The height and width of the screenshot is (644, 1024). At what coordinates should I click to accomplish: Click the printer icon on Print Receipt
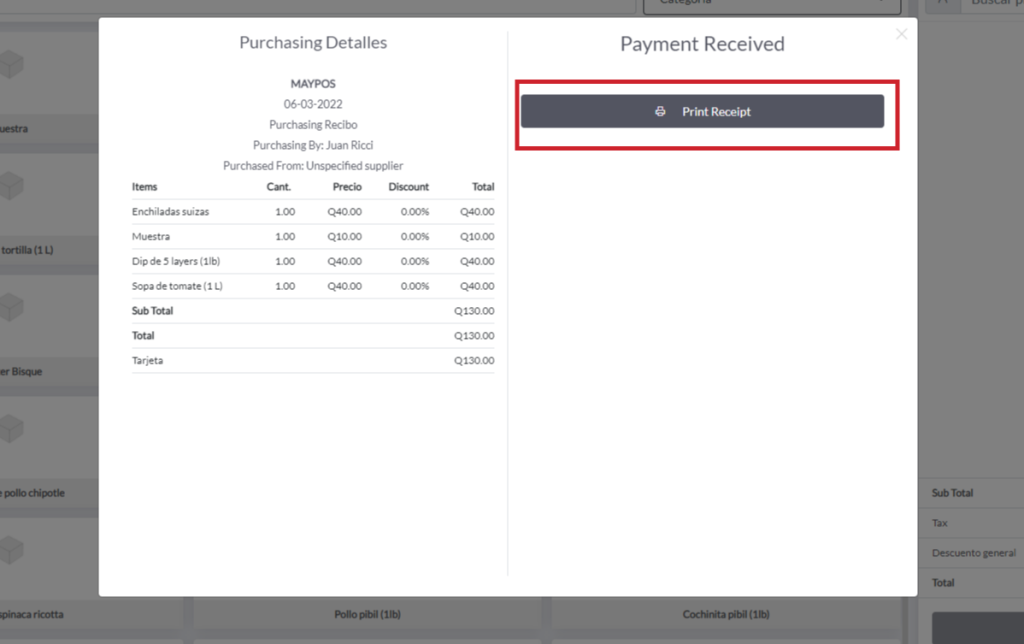(x=660, y=112)
